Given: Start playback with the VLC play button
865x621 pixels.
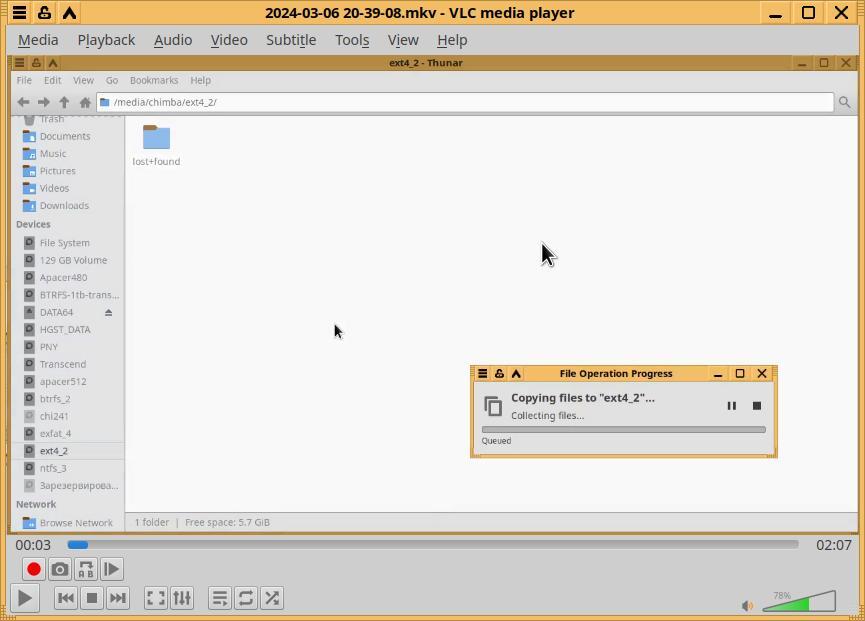Looking at the screenshot, I should 25,598.
